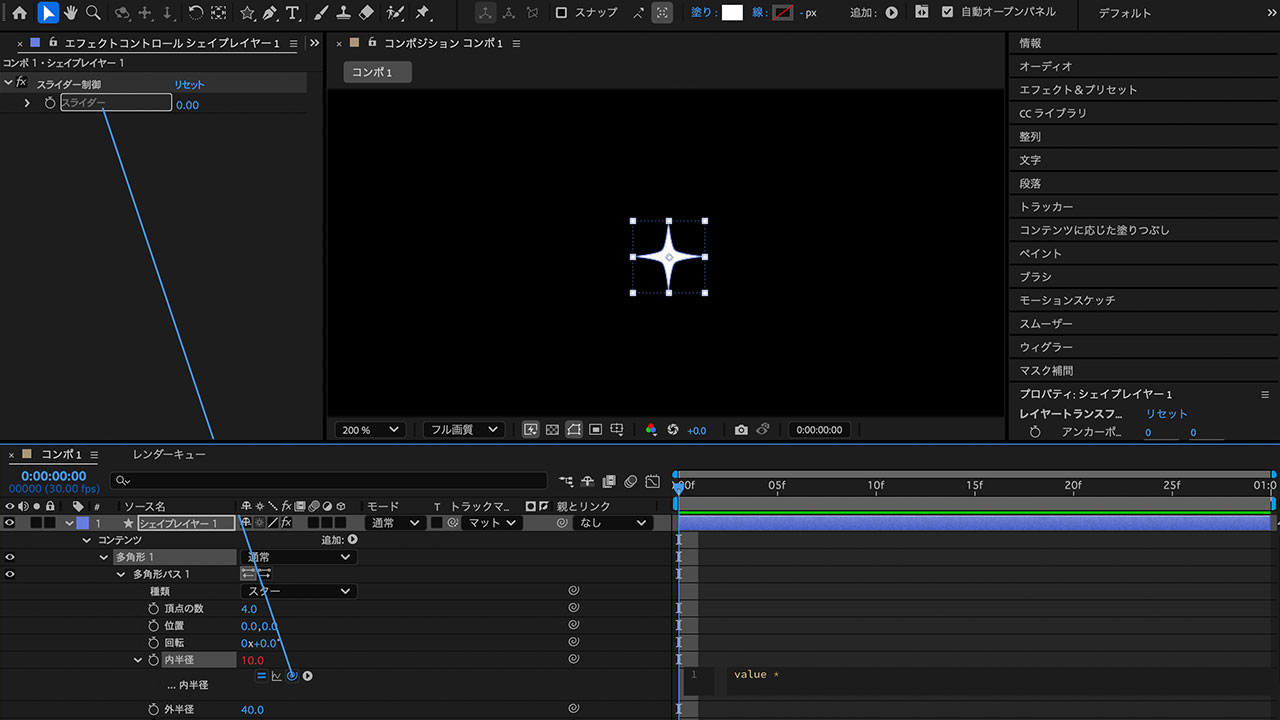Screen dimensions: 1280x720
Task: Select the Puppet Pin tool
Action: click(x=422, y=13)
